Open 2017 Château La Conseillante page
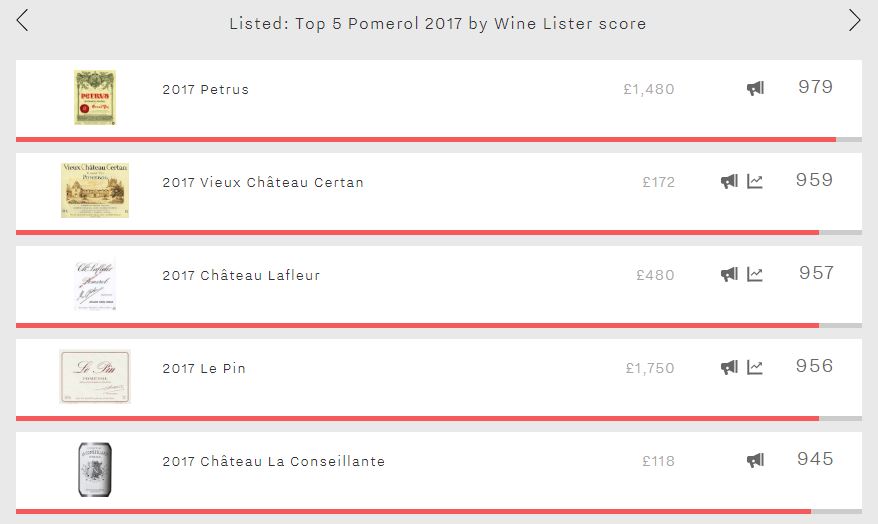 (273, 461)
